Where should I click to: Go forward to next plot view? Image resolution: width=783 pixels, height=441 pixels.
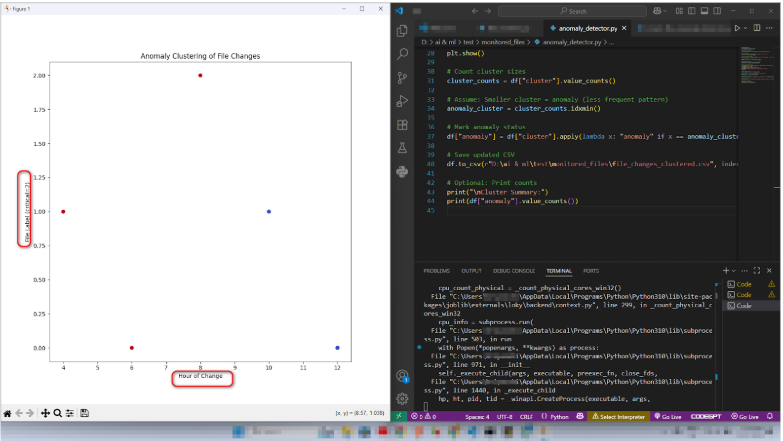[30, 413]
